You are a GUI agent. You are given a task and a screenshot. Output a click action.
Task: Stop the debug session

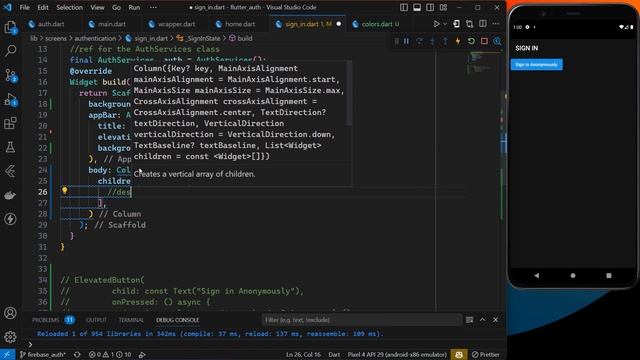tap(484, 41)
